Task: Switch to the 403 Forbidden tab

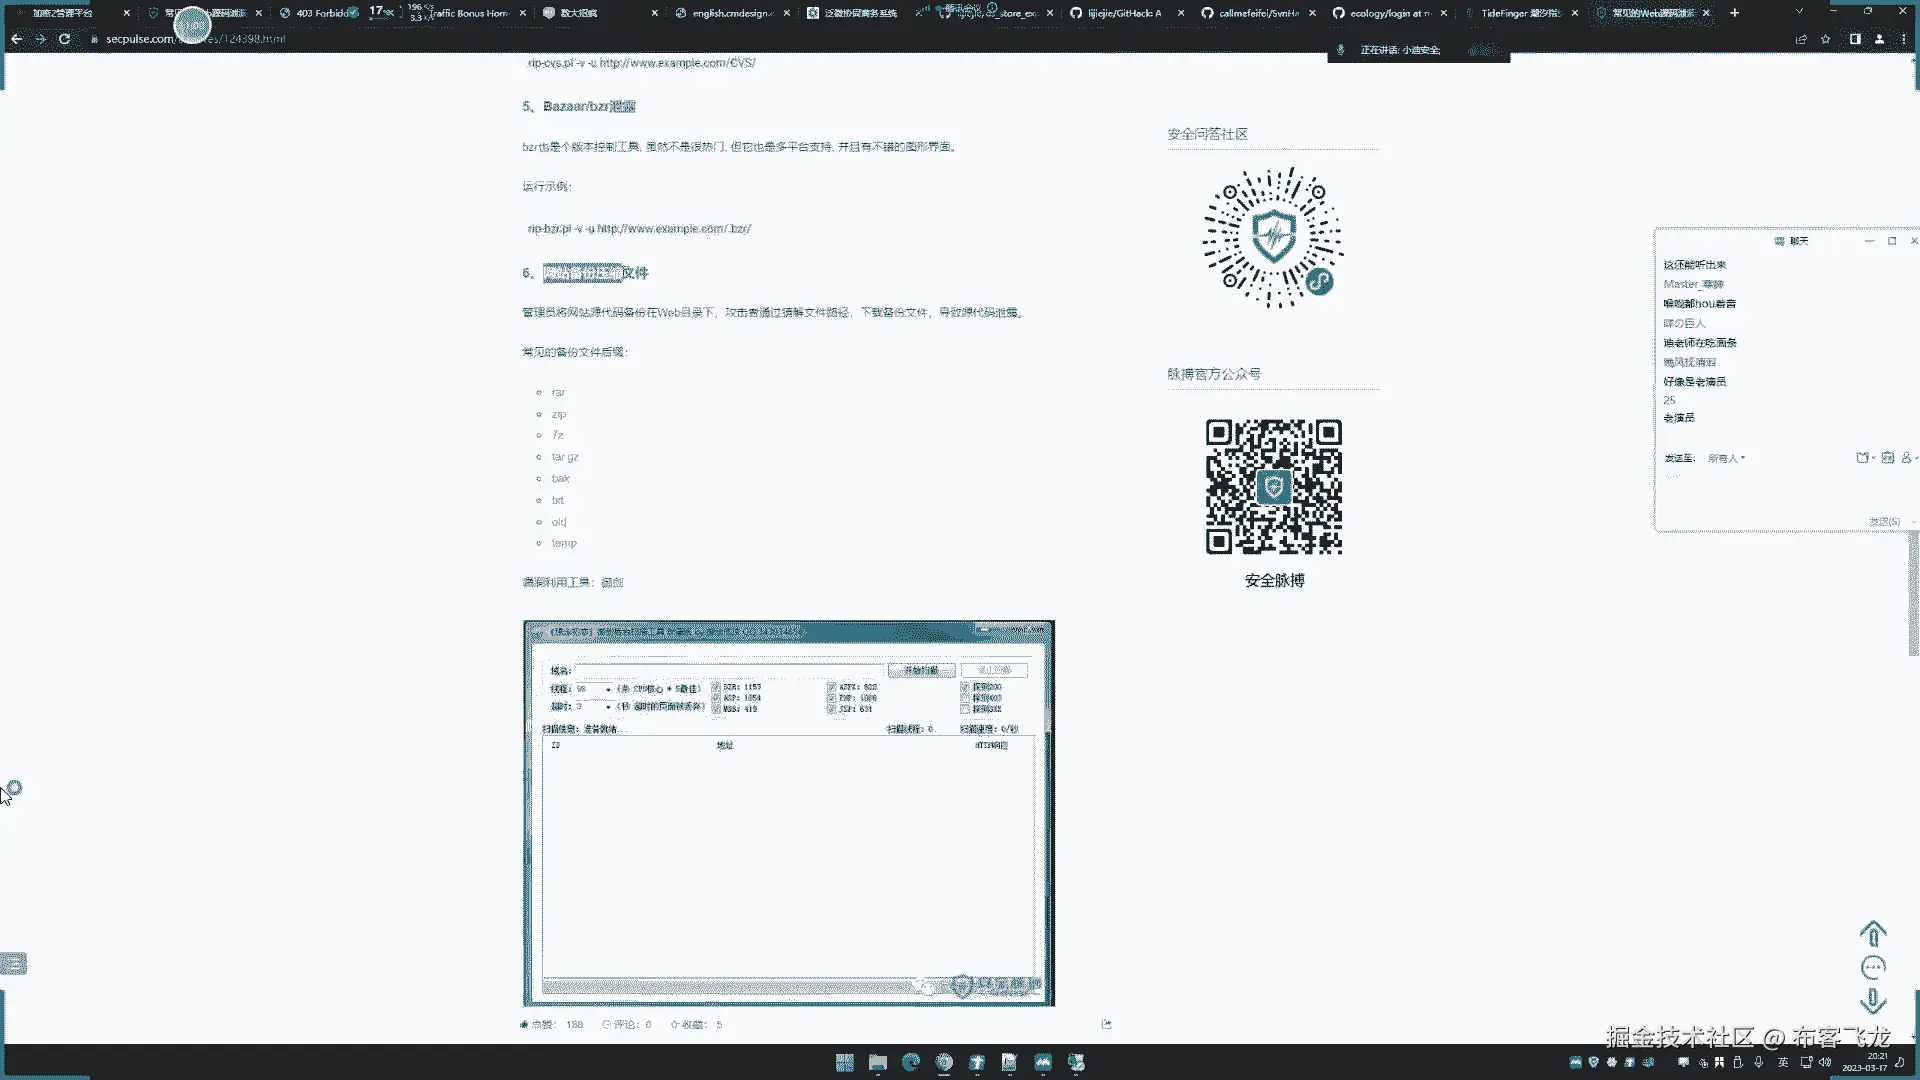Action: pyautogui.click(x=320, y=13)
